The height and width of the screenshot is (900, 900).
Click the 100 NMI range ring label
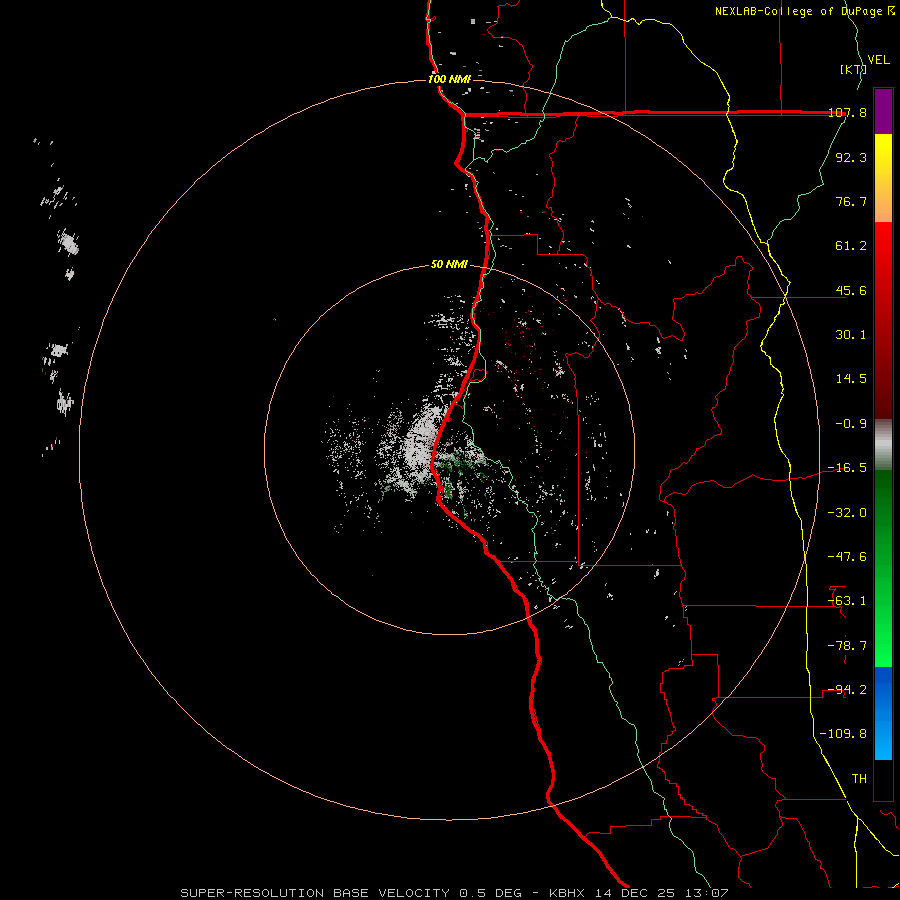pyautogui.click(x=449, y=79)
